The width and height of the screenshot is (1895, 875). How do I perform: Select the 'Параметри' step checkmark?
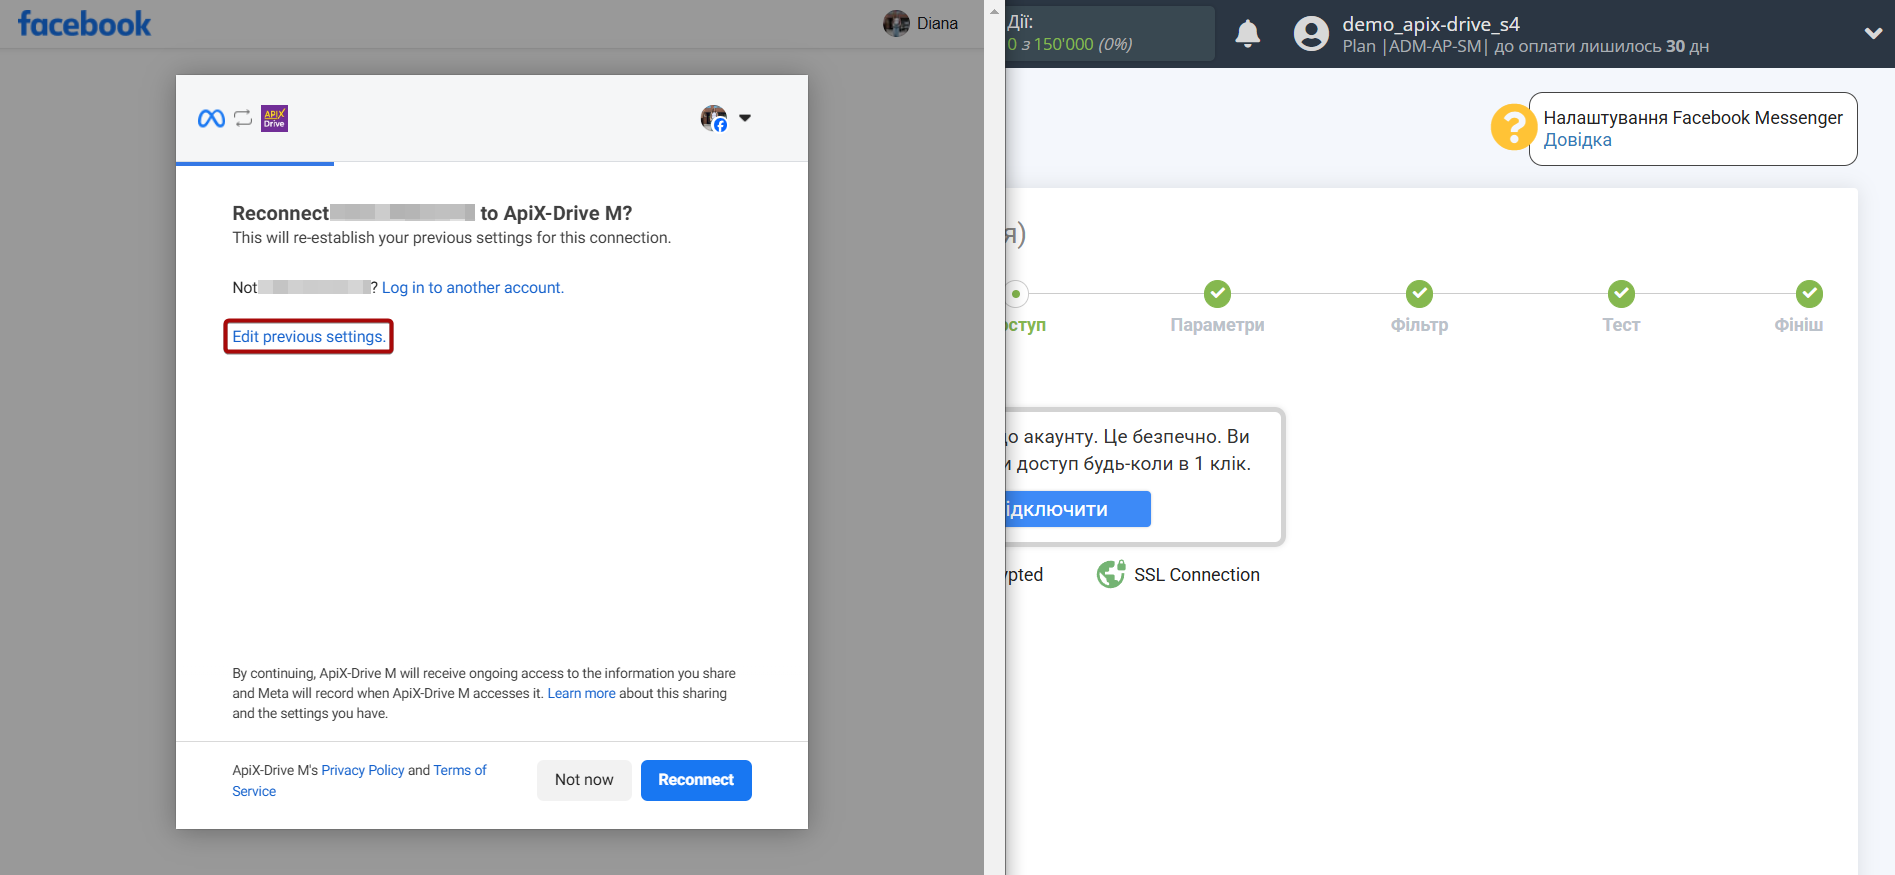(x=1217, y=294)
